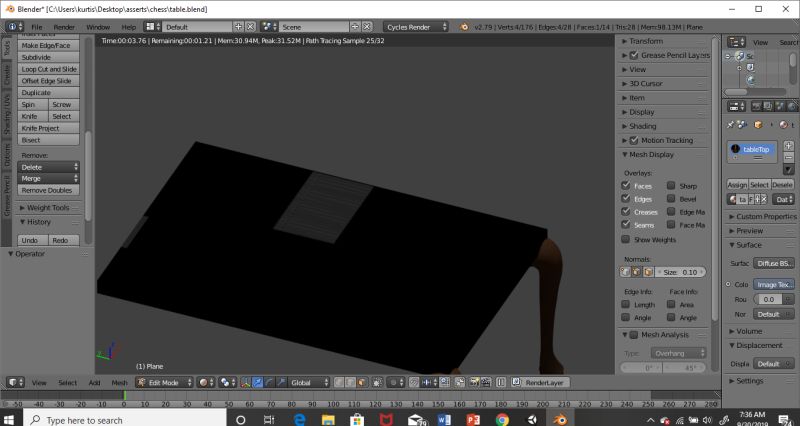The image size is (800, 426).
Task: Click the screen layout browse icon
Action: [152, 27]
